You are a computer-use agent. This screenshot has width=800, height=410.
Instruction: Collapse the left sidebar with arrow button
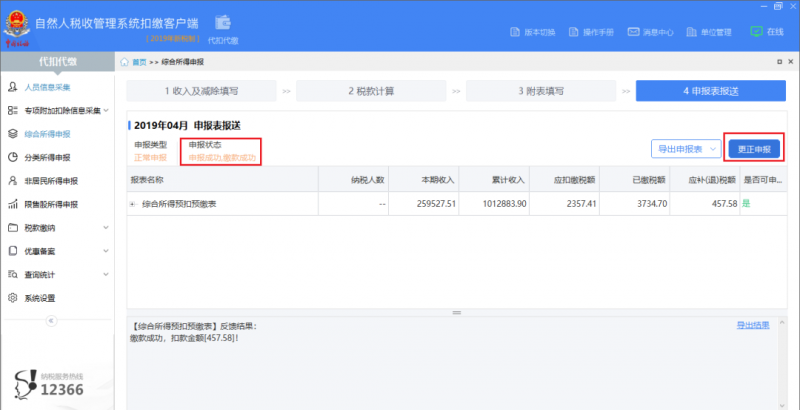[52, 321]
